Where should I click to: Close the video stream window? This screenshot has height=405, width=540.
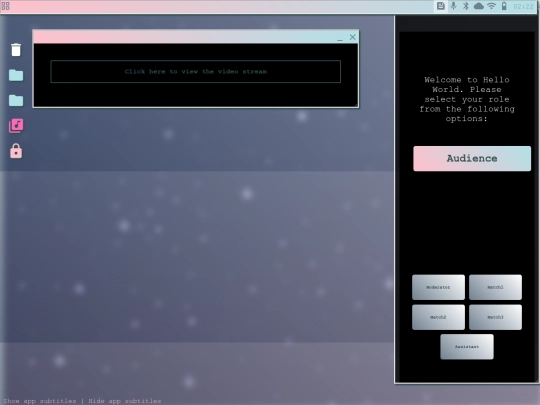pyautogui.click(x=352, y=37)
